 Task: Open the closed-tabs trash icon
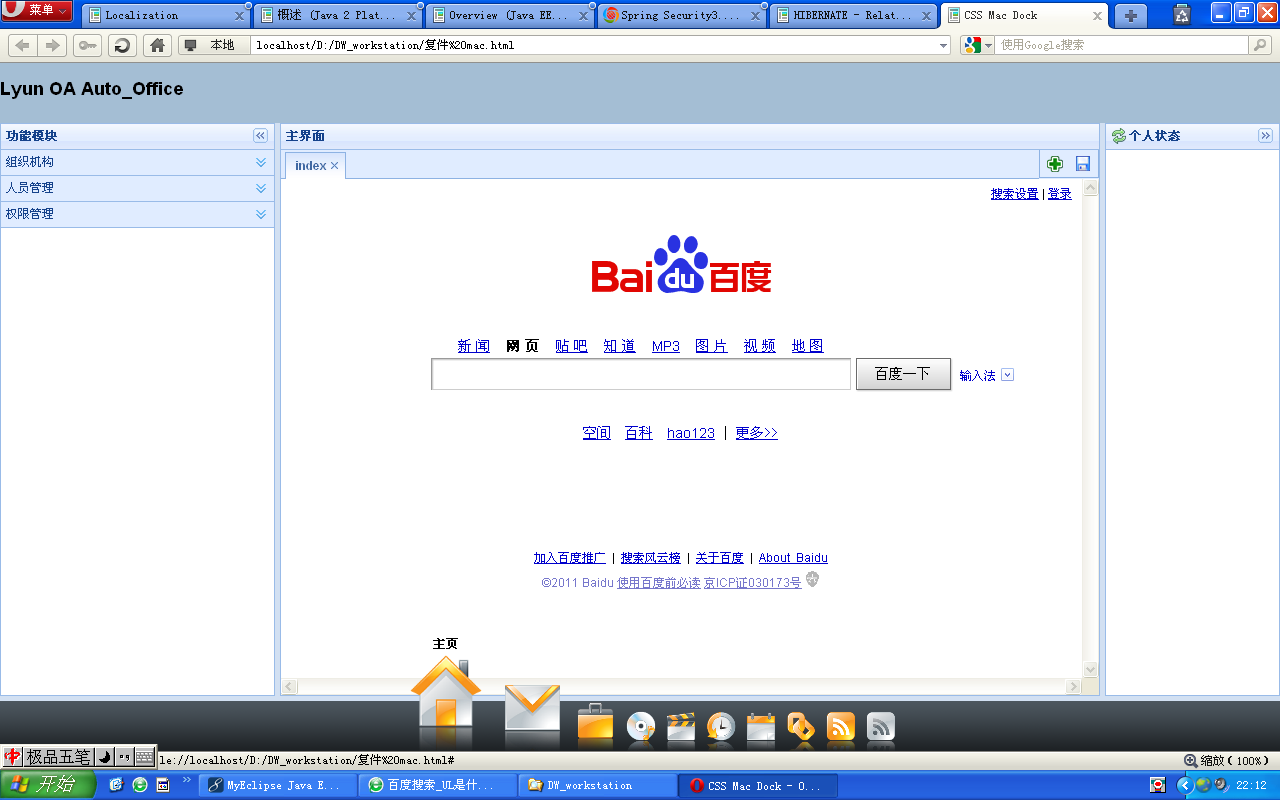pos(1182,14)
